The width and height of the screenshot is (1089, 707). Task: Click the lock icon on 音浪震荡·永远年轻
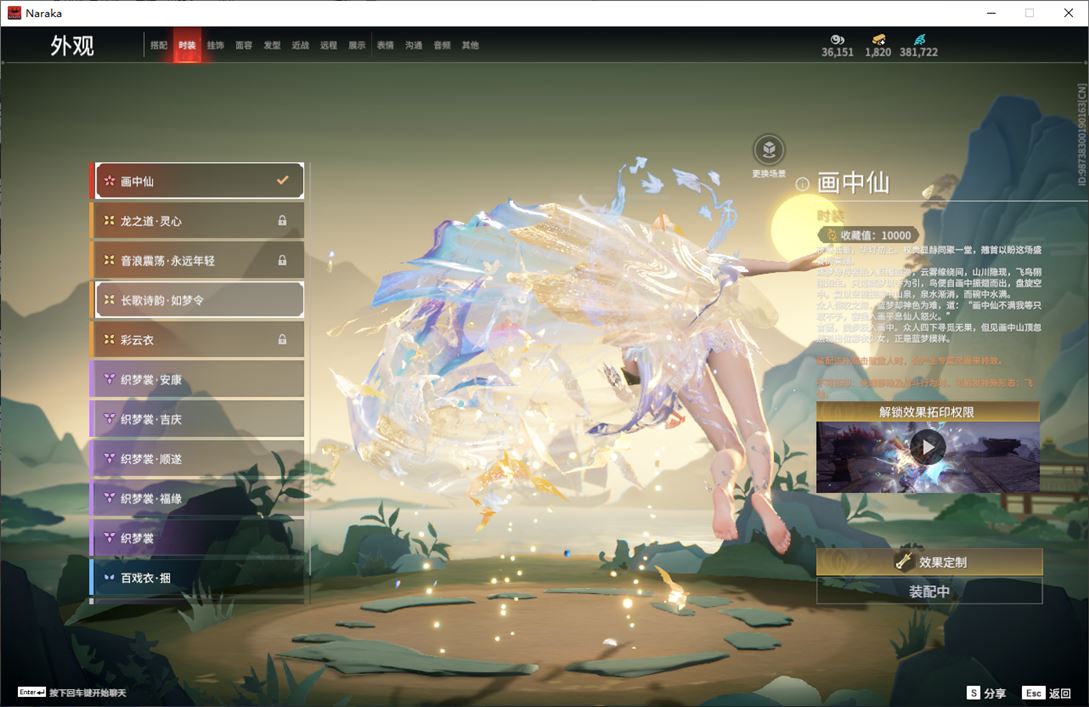pos(282,260)
